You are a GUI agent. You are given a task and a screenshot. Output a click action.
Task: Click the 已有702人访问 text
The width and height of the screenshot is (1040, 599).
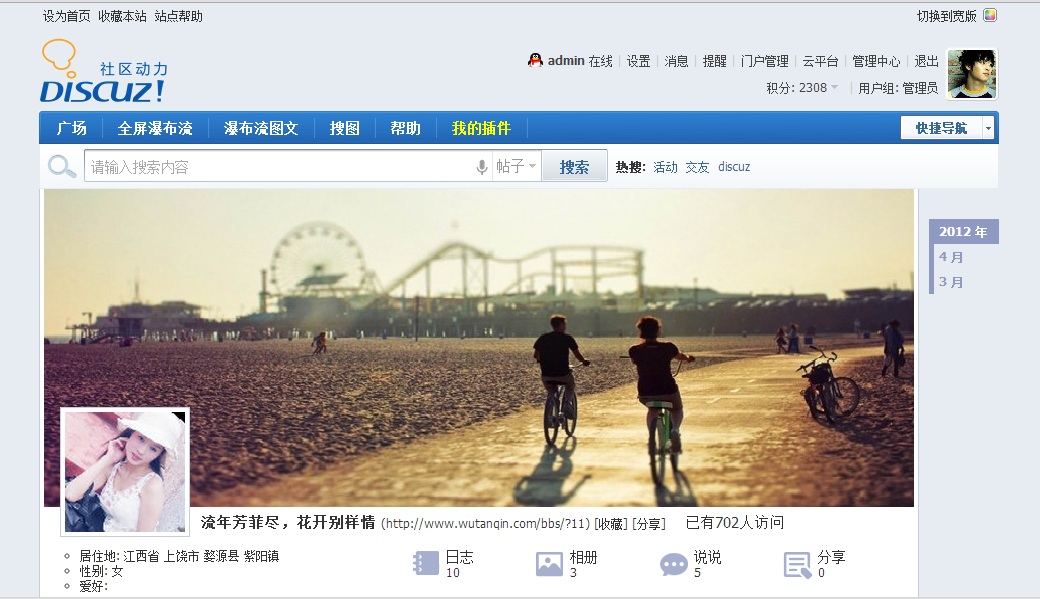point(735,523)
